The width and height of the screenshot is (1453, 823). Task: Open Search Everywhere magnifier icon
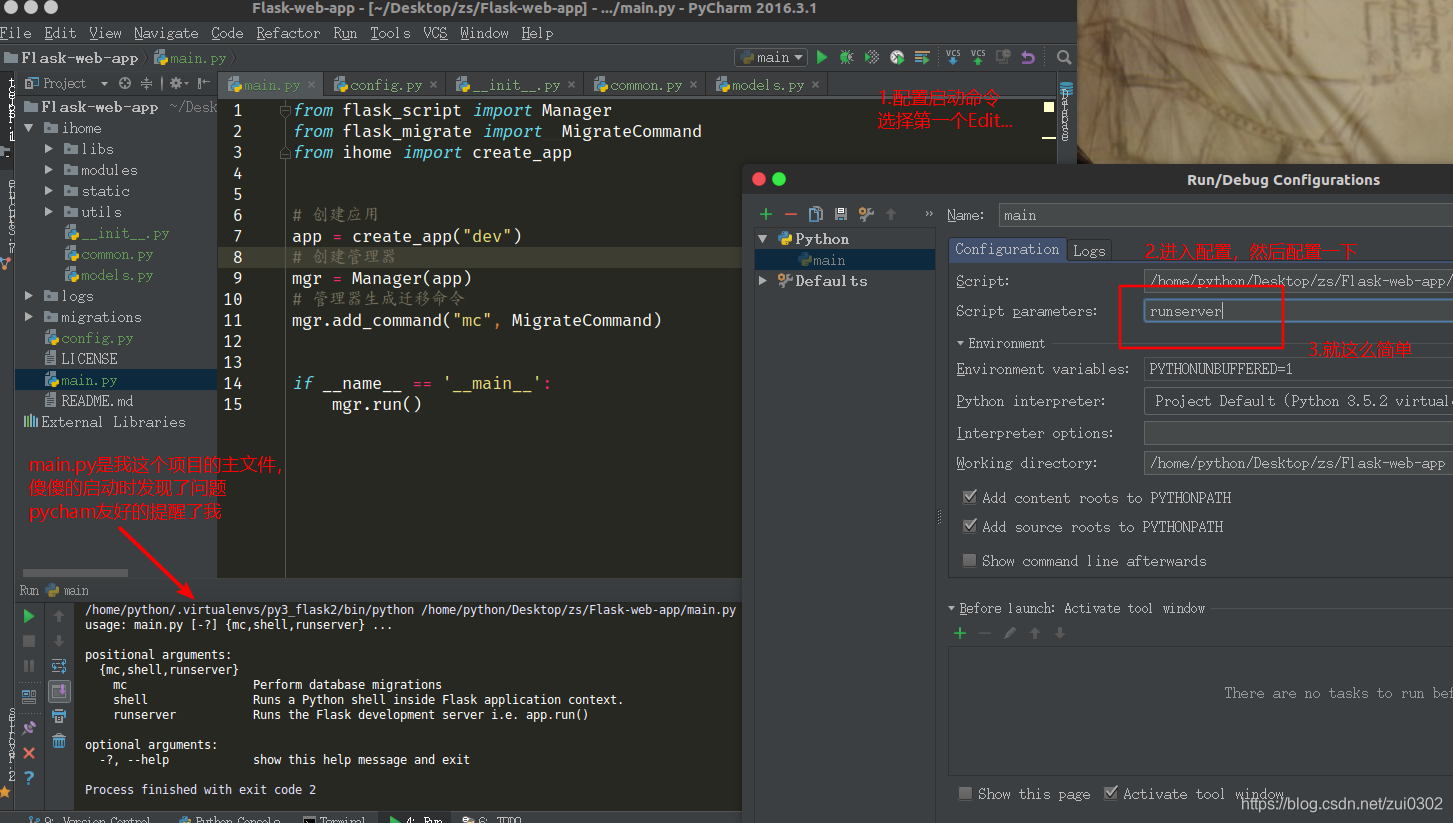(1064, 58)
